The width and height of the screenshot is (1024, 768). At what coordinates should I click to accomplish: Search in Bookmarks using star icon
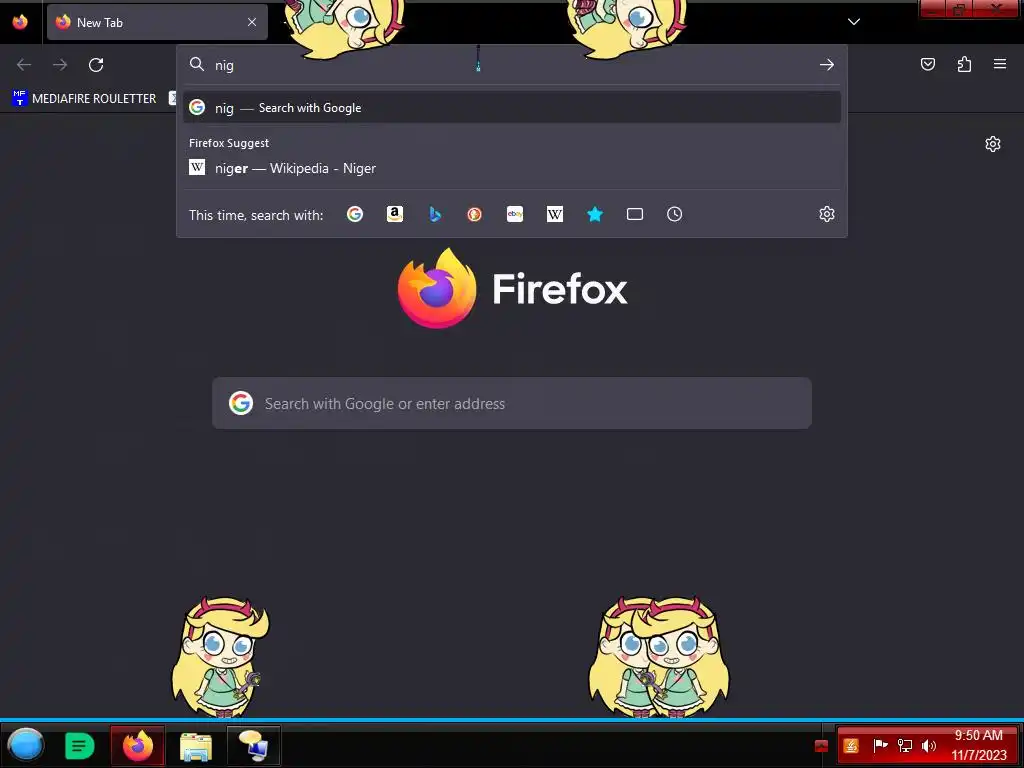(595, 214)
